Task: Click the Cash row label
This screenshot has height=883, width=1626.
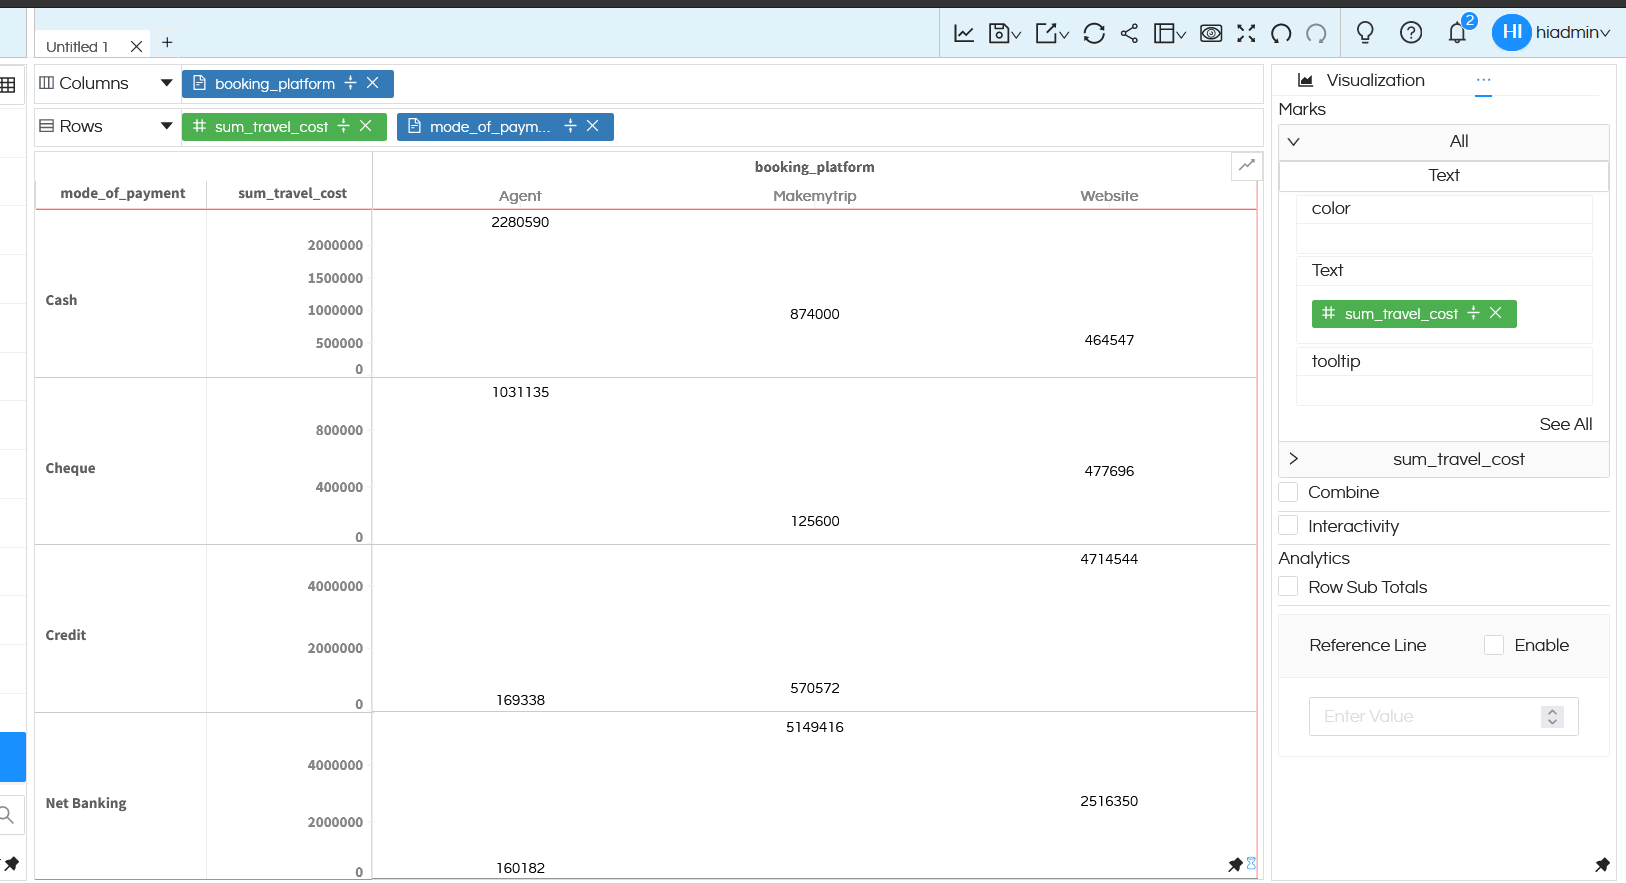Action: pos(61,300)
